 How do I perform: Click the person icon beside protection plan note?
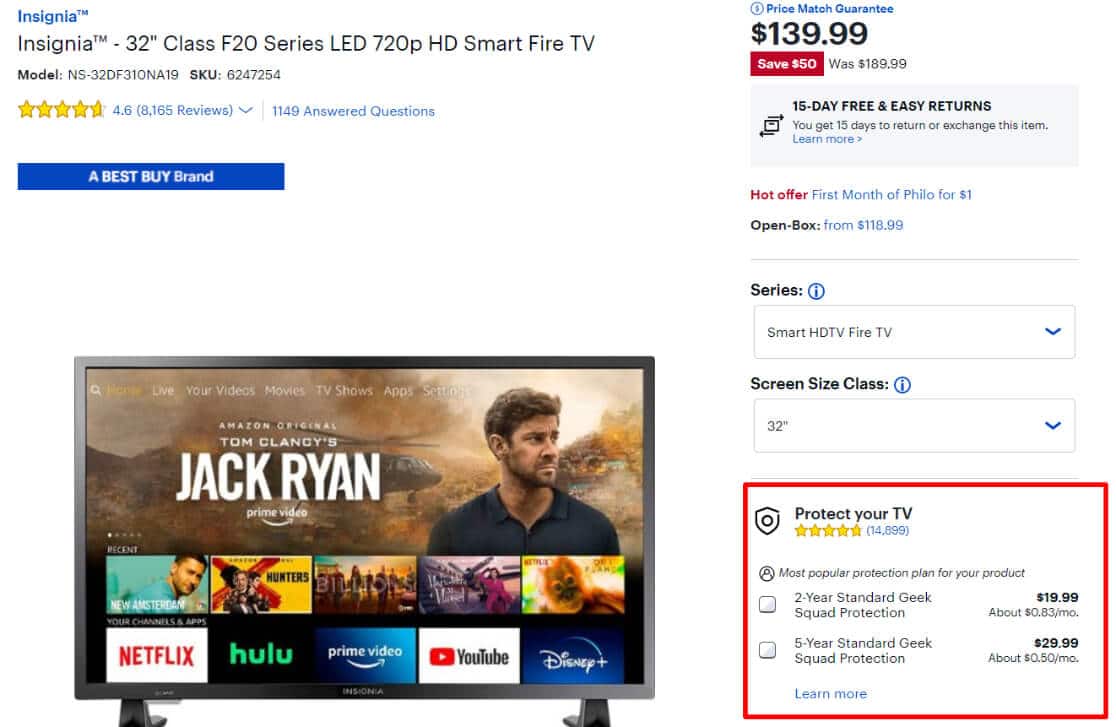(765, 571)
